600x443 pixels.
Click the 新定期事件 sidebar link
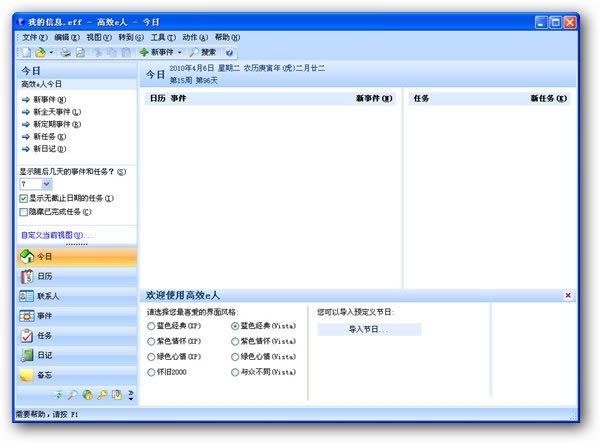pos(57,124)
